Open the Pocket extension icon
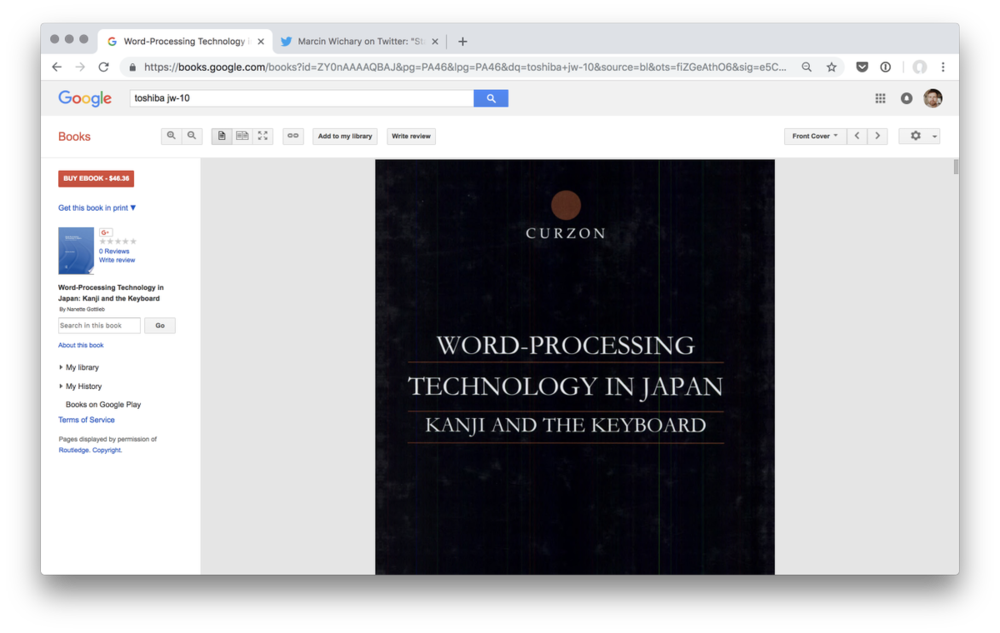This screenshot has width=1000, height=633. pos(862,67)
